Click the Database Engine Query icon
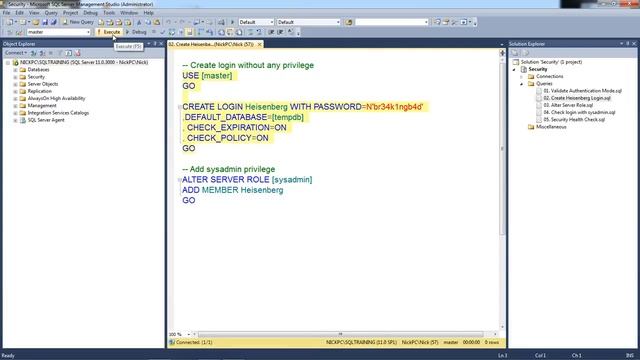Viewport: 640px width, 360px height. (101, 22)
